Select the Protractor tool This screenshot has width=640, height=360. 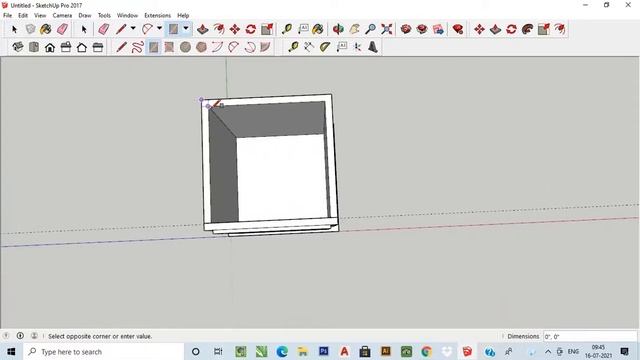pos(325,47)
